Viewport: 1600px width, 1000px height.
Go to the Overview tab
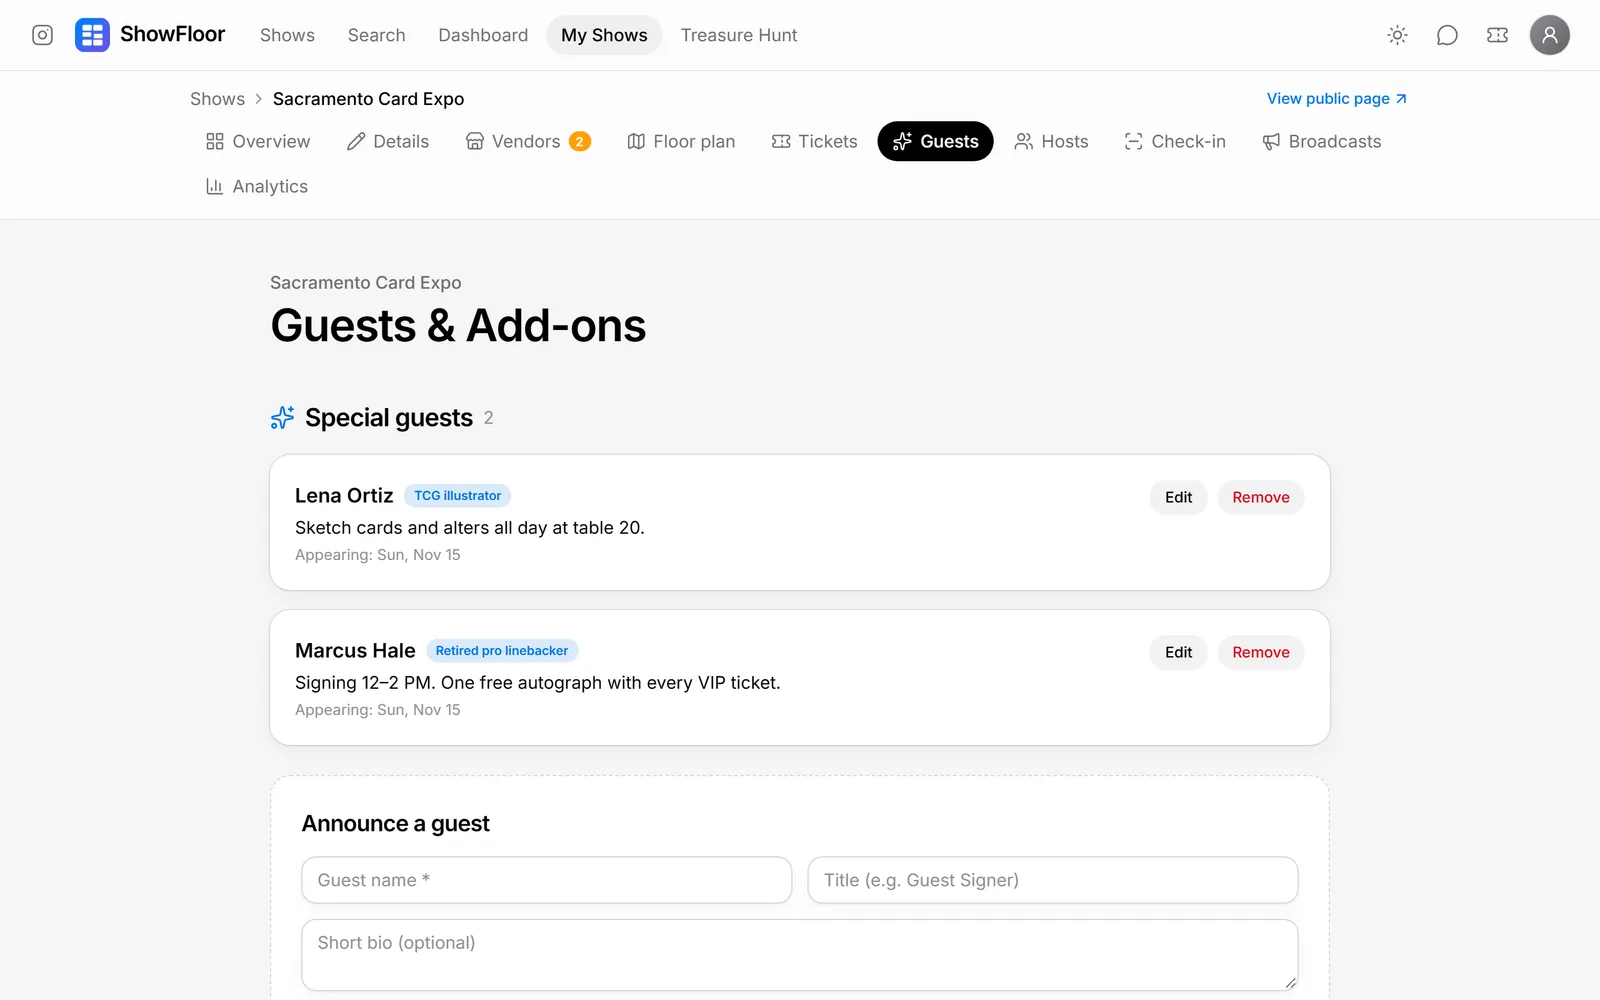(258, 141)
